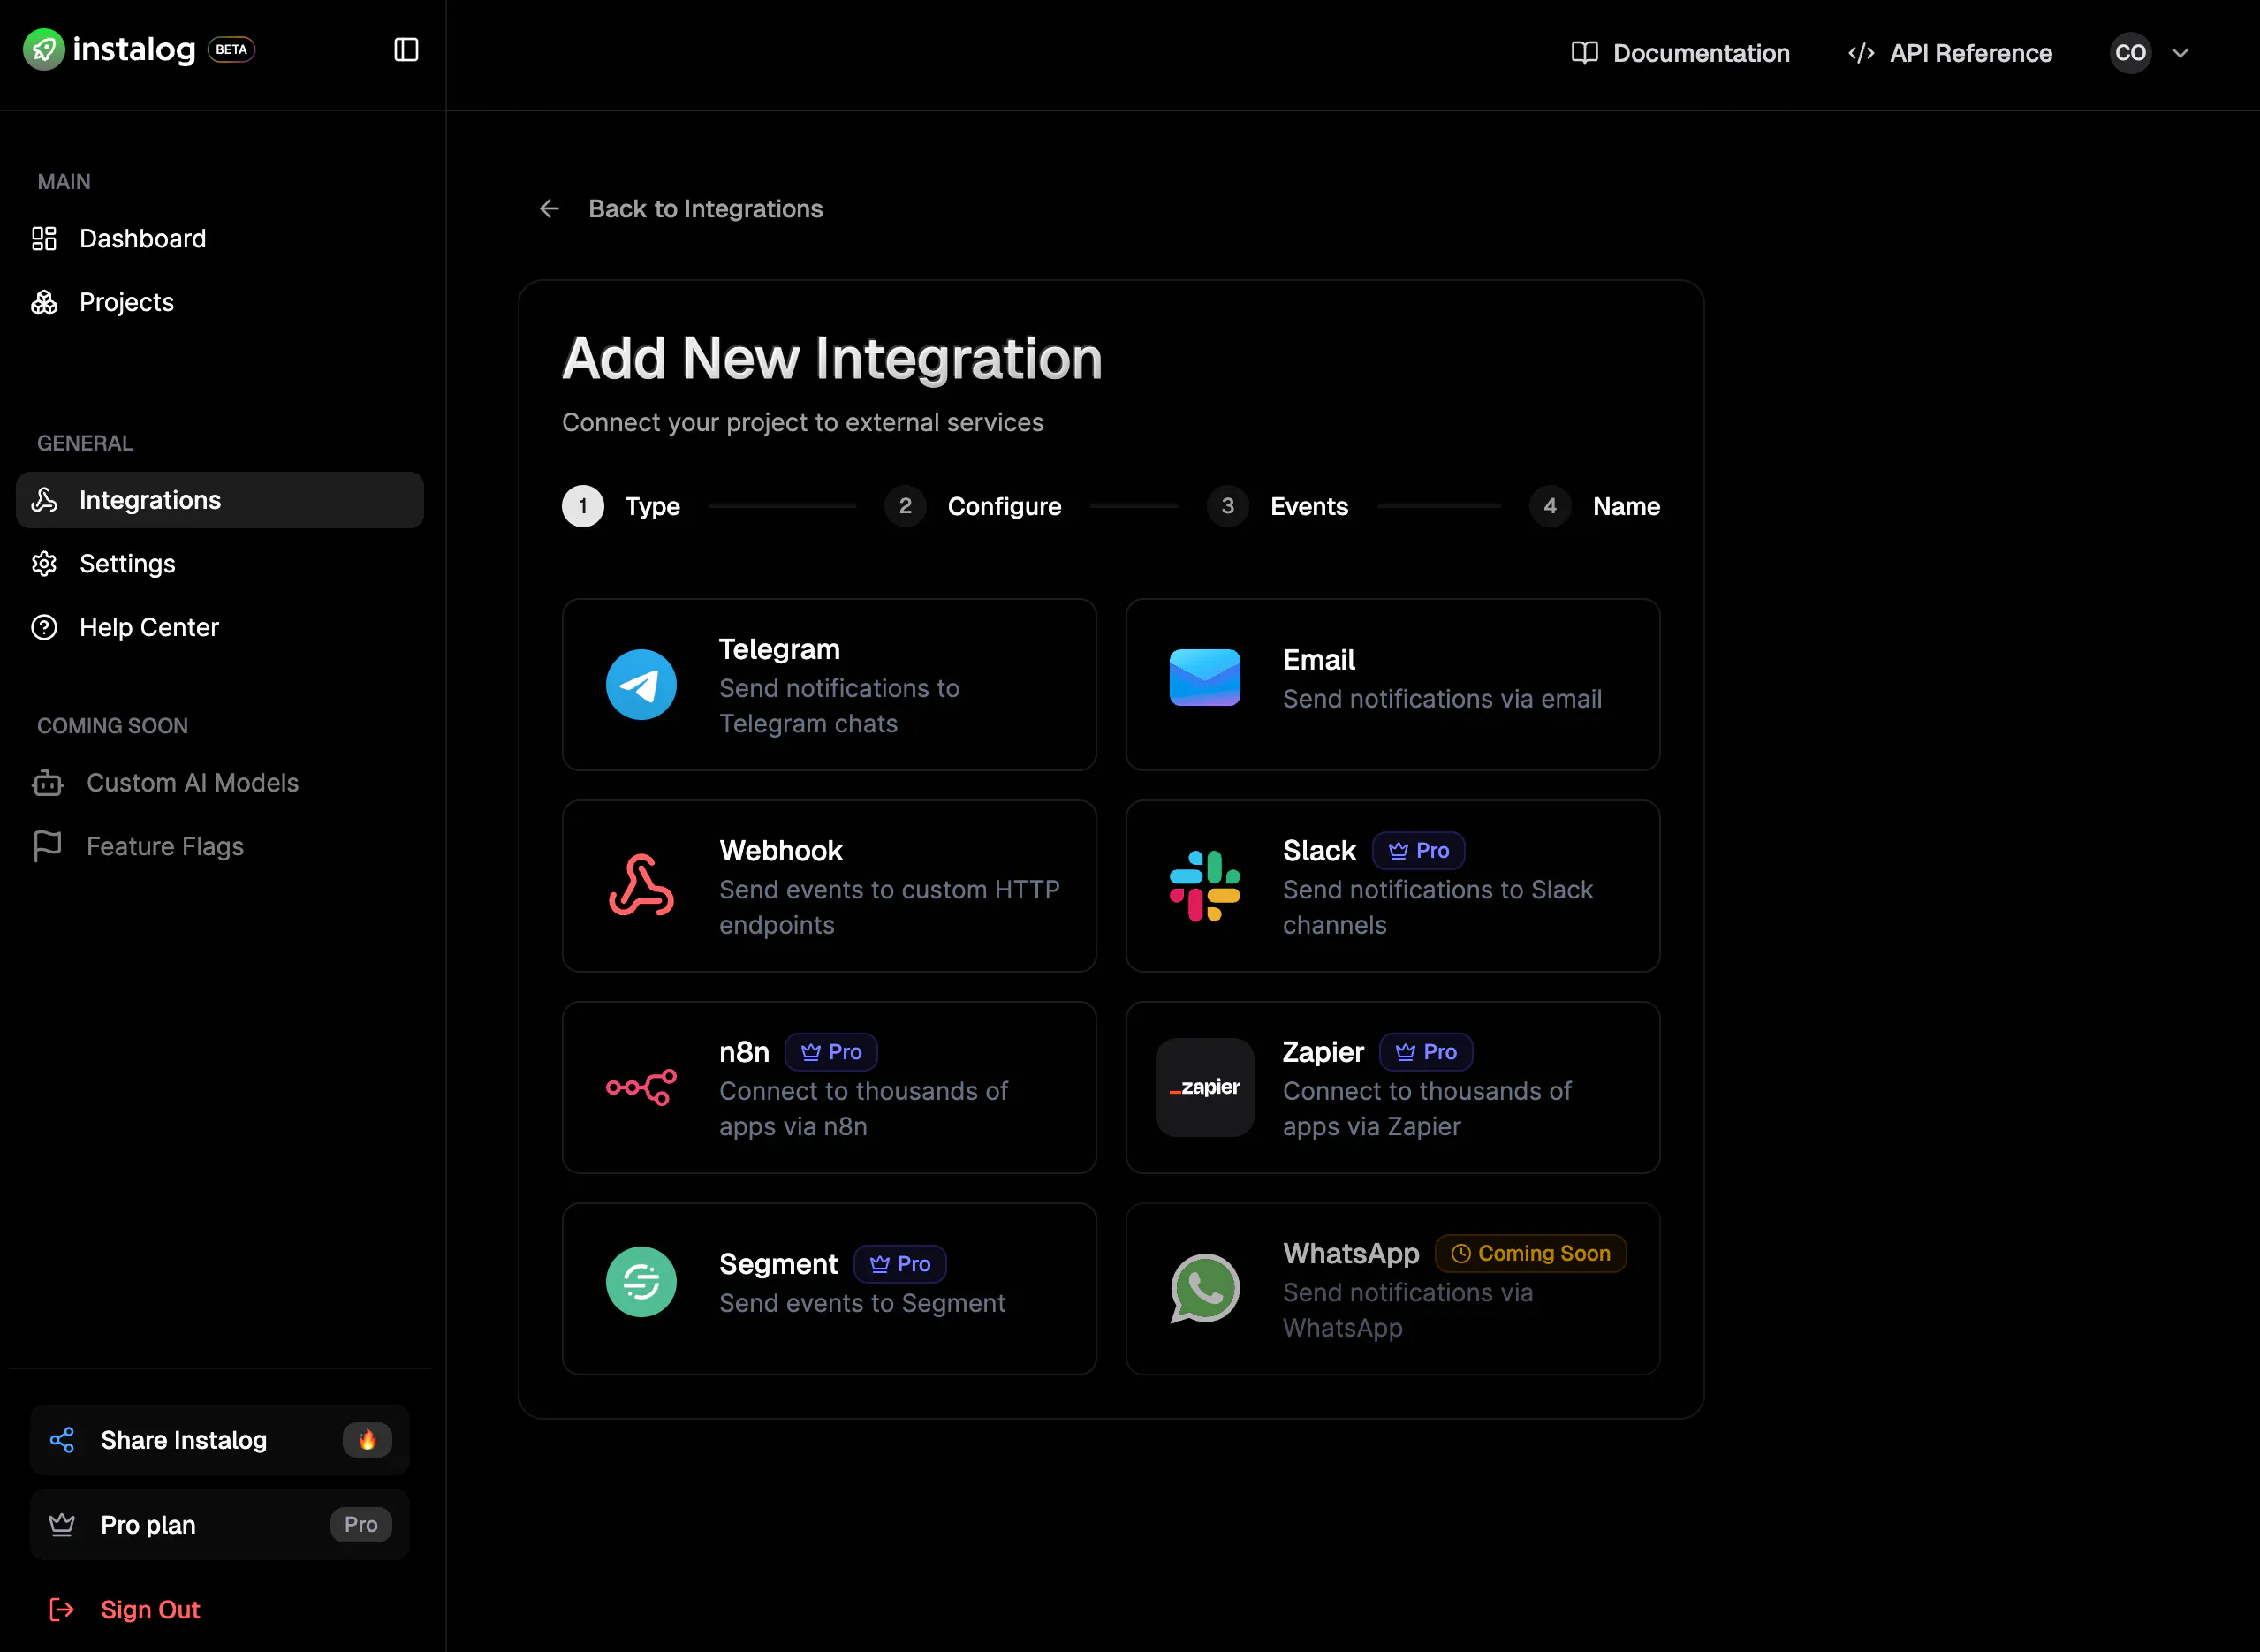Choose the Webhook integration card

click(829, 886)
